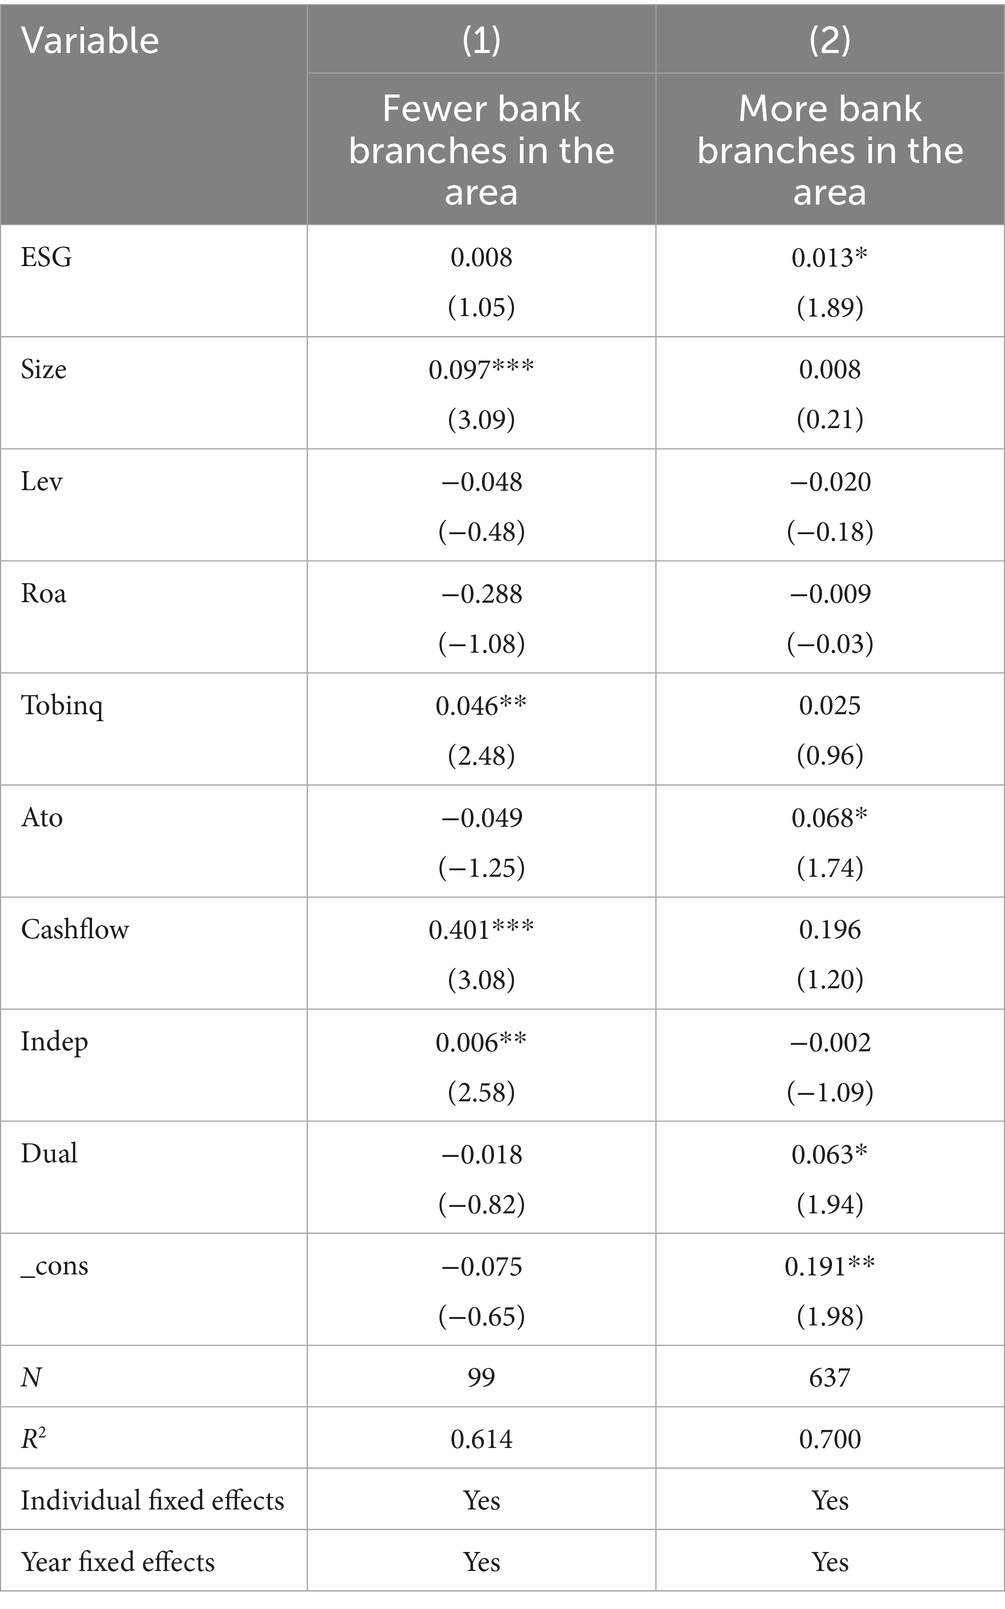Select the 'Individual fixed effects' row label
Screen dimensions: 1005x1609
(x=152, y=1501)
